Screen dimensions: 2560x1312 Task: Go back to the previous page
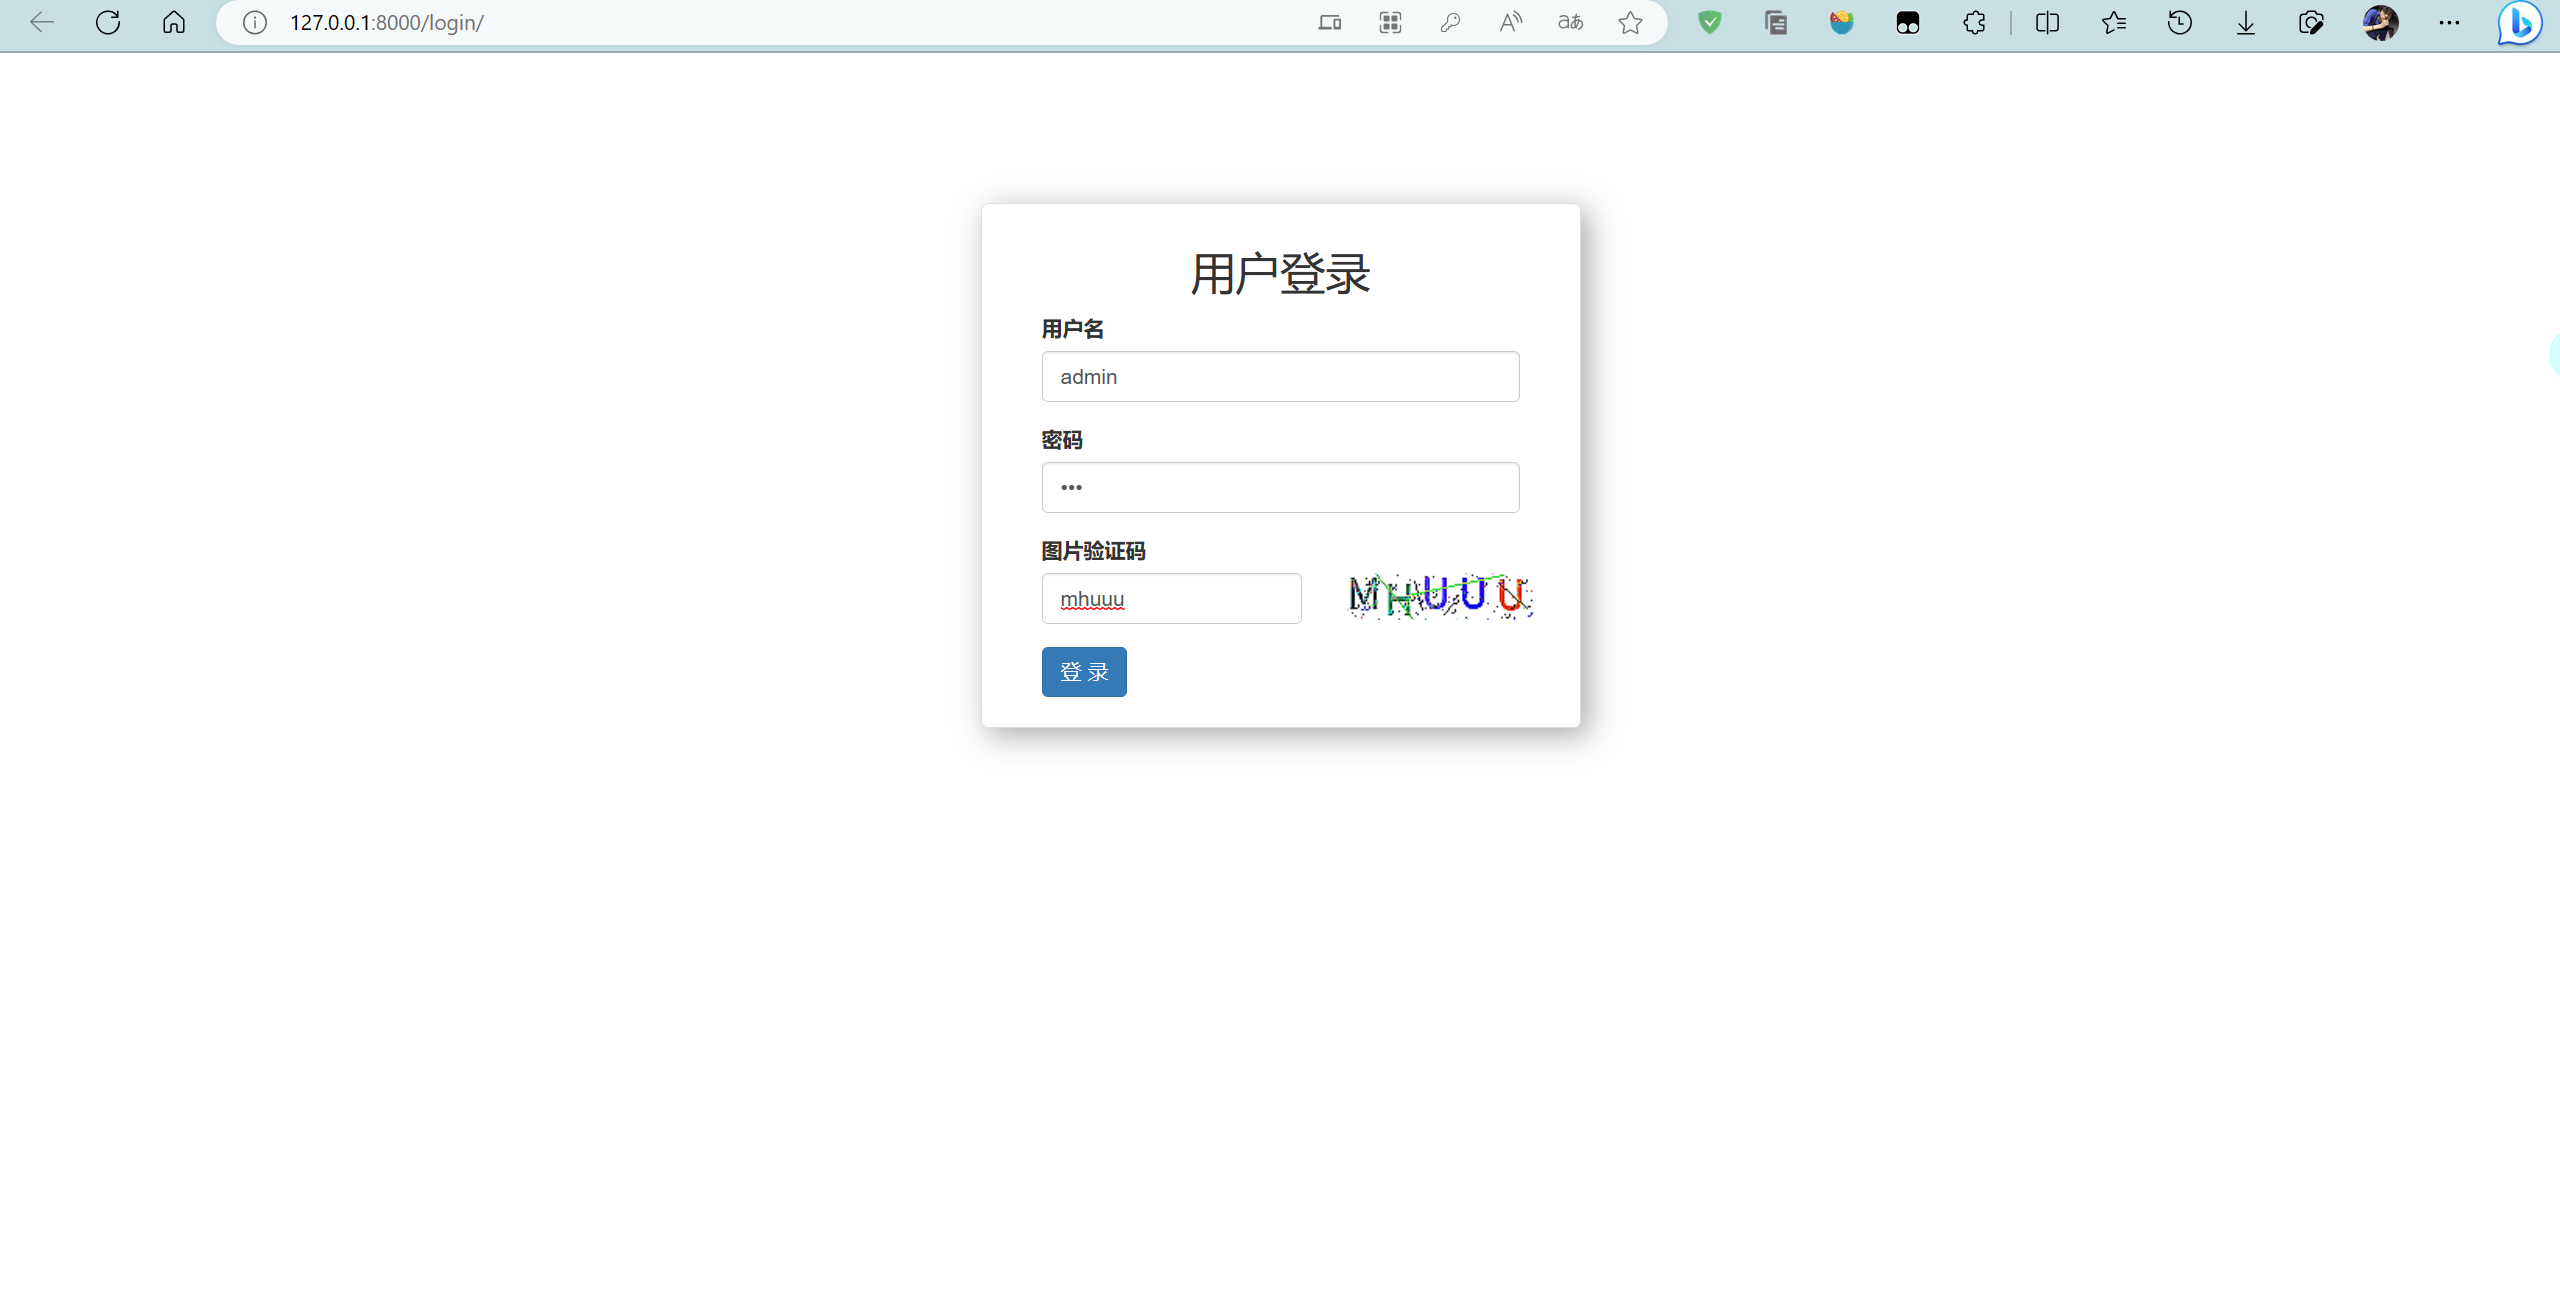click(x=41, y=22)
